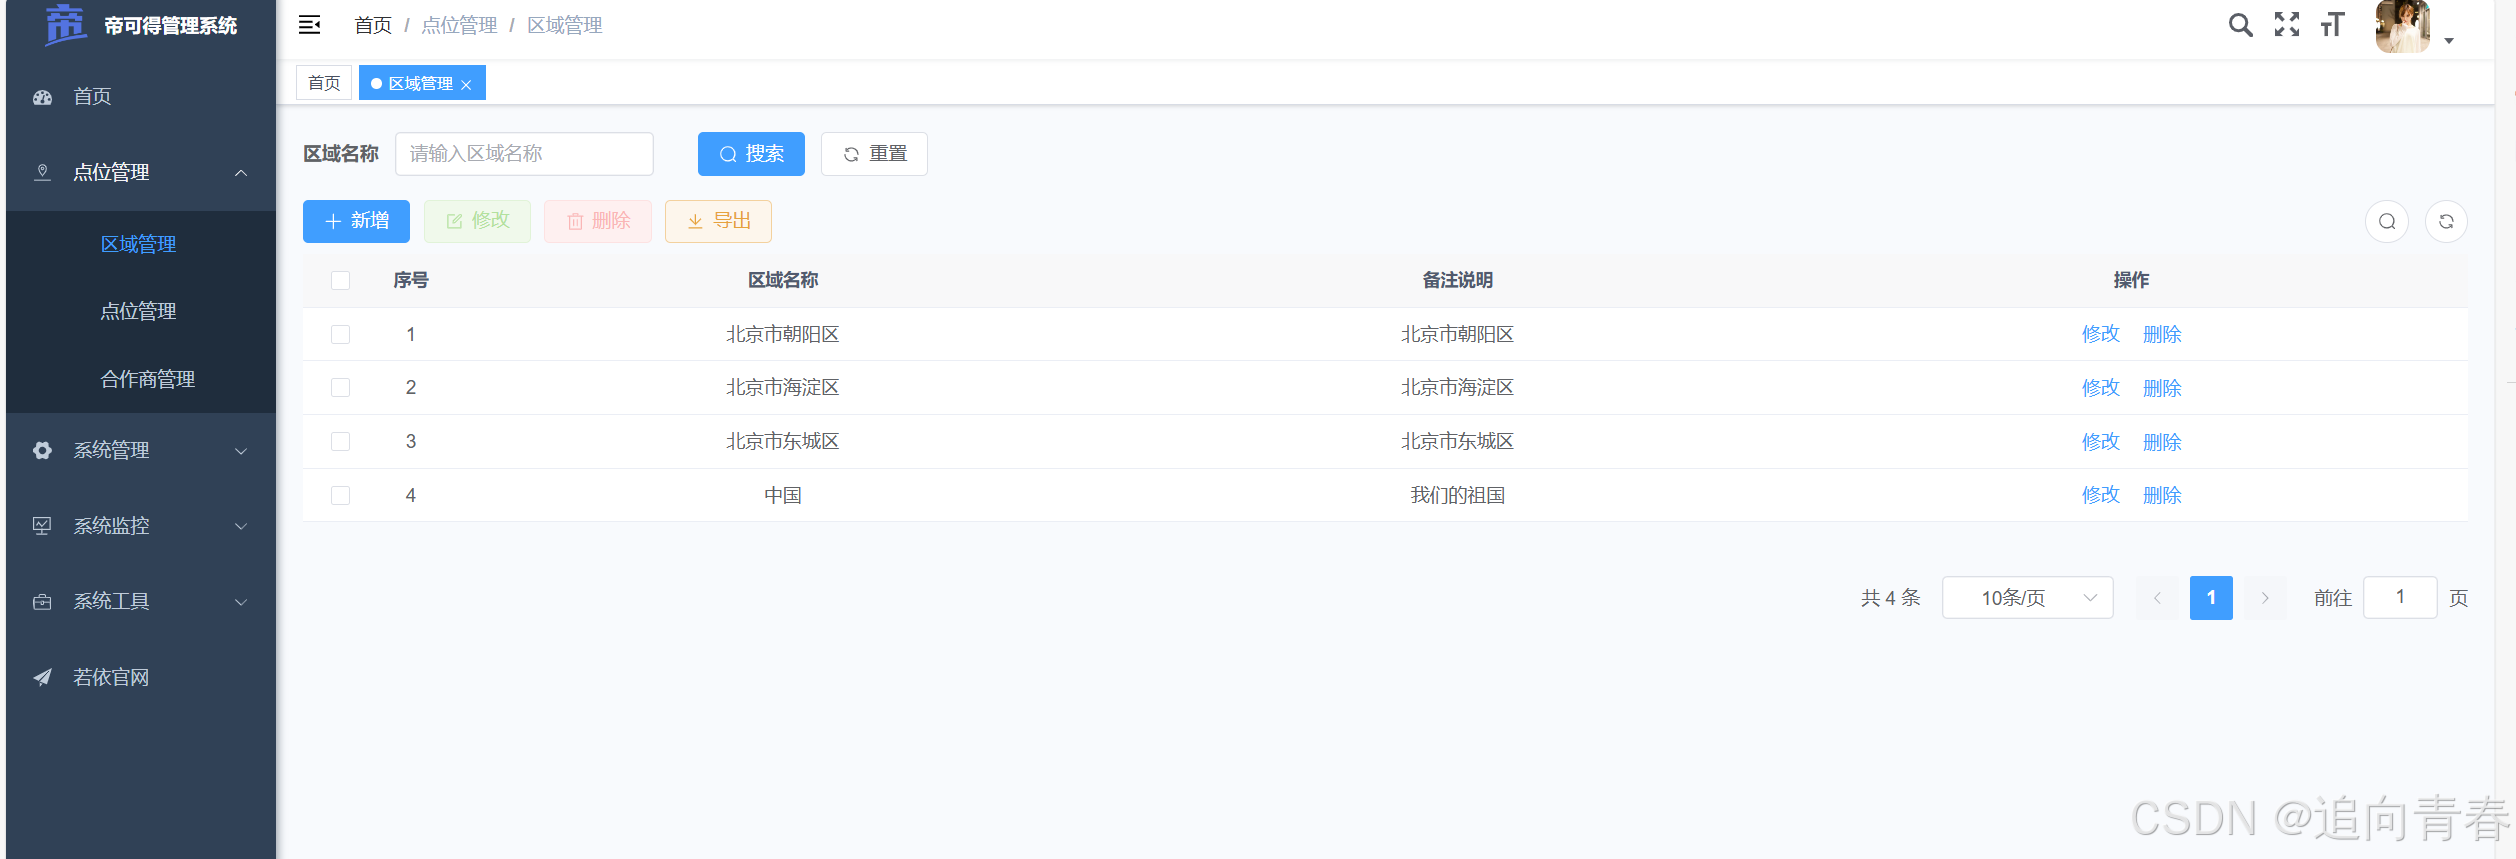Check the row for 北京市东城区
2516x859 pixels.
coord(340,441)
